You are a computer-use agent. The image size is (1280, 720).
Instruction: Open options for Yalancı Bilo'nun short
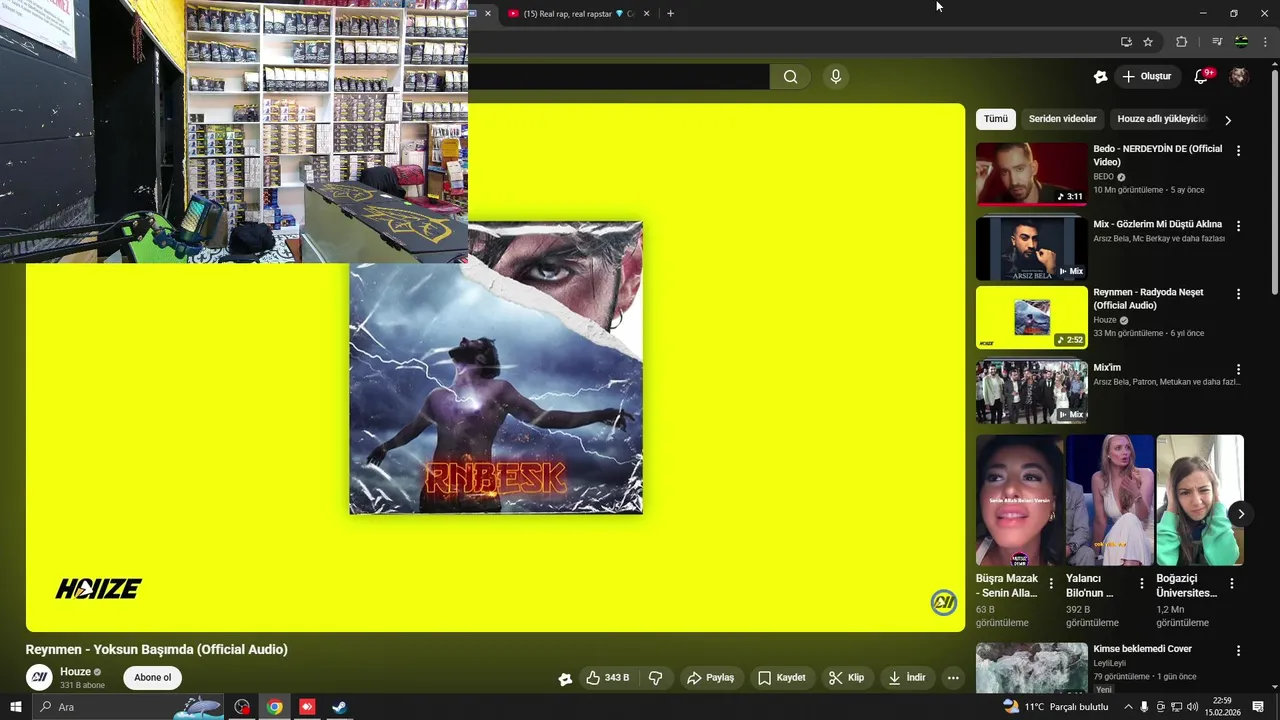(x=1141, y=584)
